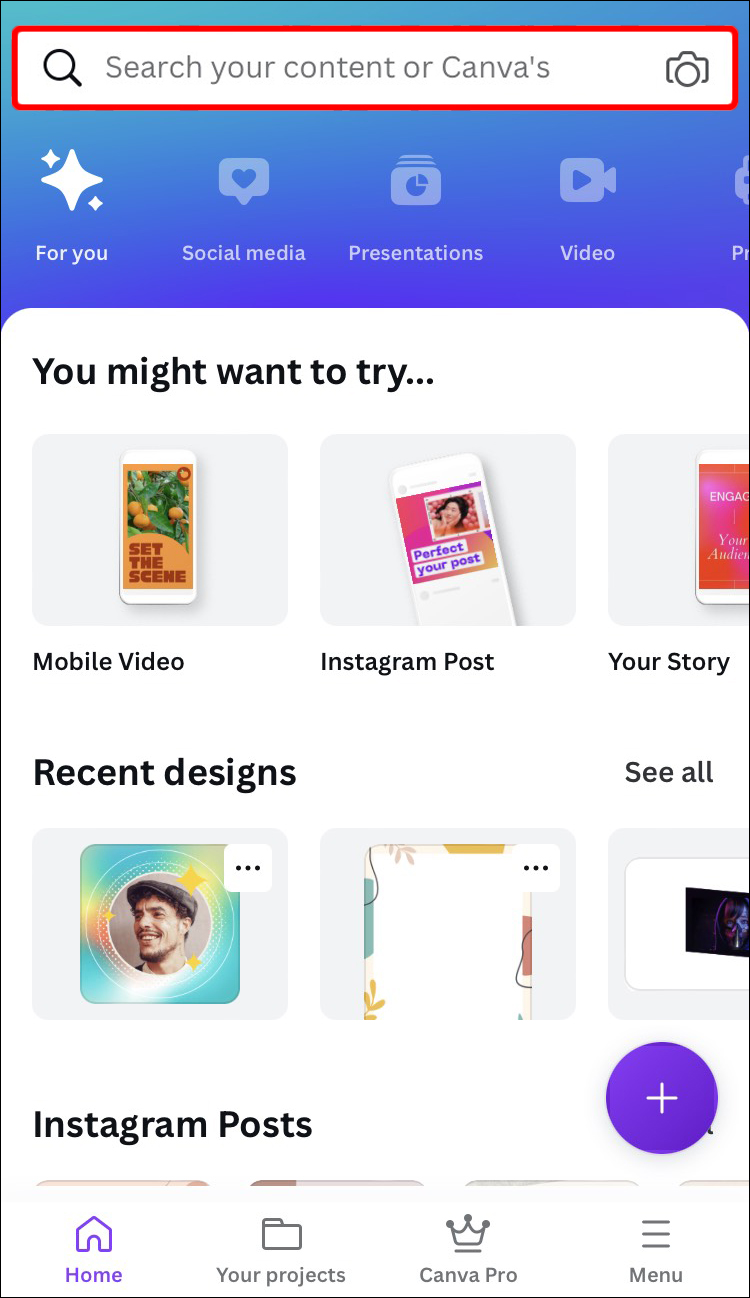This screenshot has width=750, height=1298.
Task: Switch to Your projects tab
Action: (x=281, y=1251)
